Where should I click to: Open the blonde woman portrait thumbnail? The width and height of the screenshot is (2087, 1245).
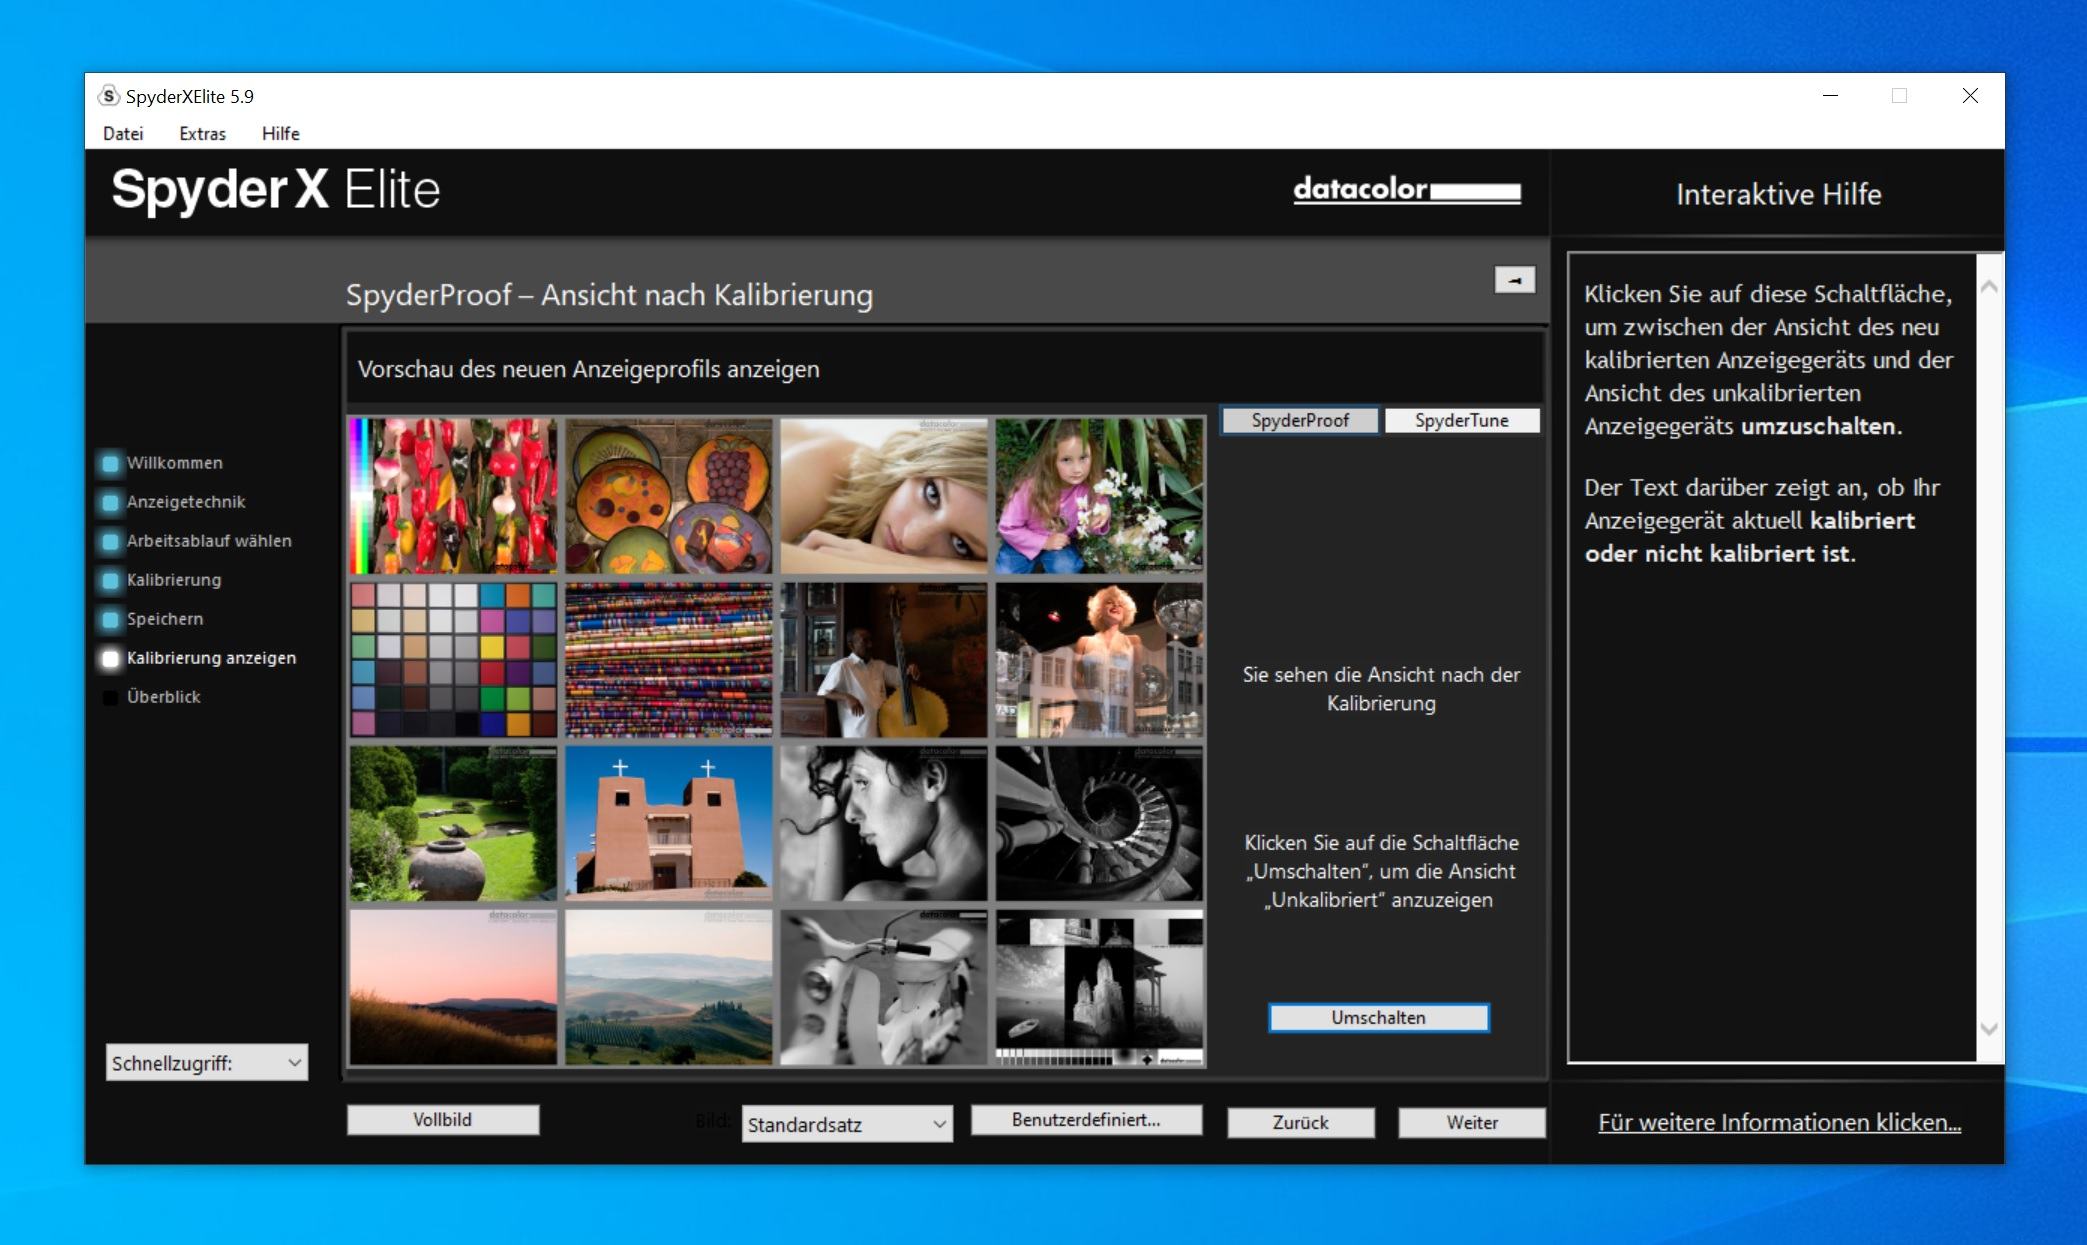pos(884,495)
